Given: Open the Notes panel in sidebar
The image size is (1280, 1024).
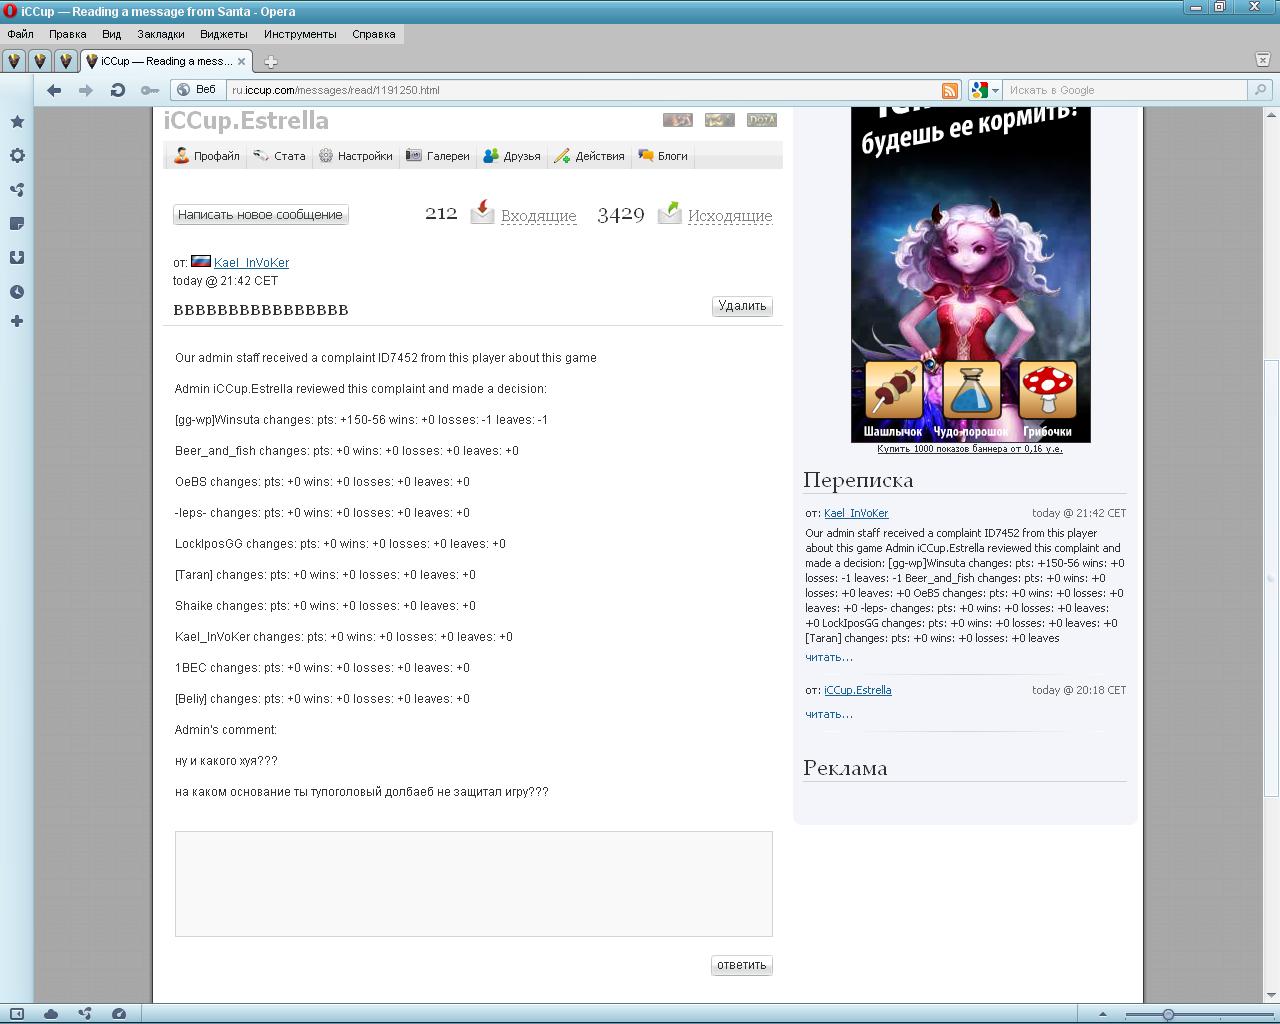Looking at the screenshot, I should [x=17, y=224].
